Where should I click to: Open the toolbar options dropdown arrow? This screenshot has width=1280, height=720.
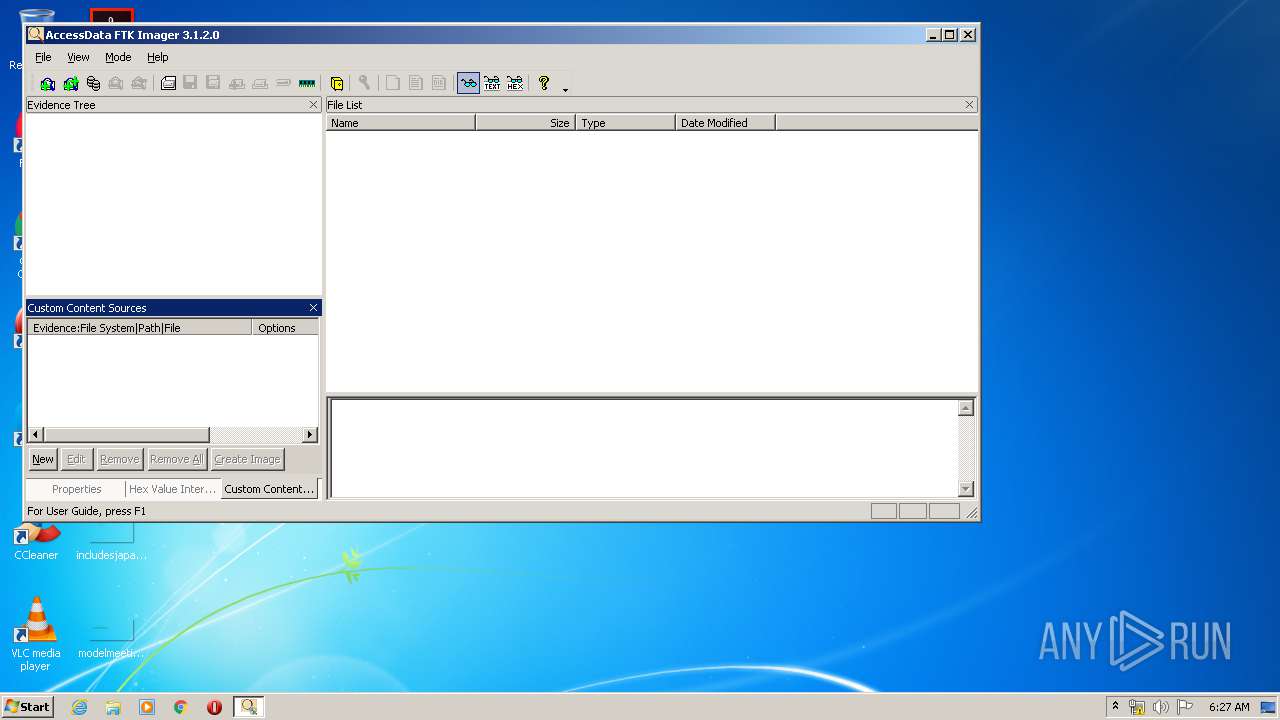[565, 89]
